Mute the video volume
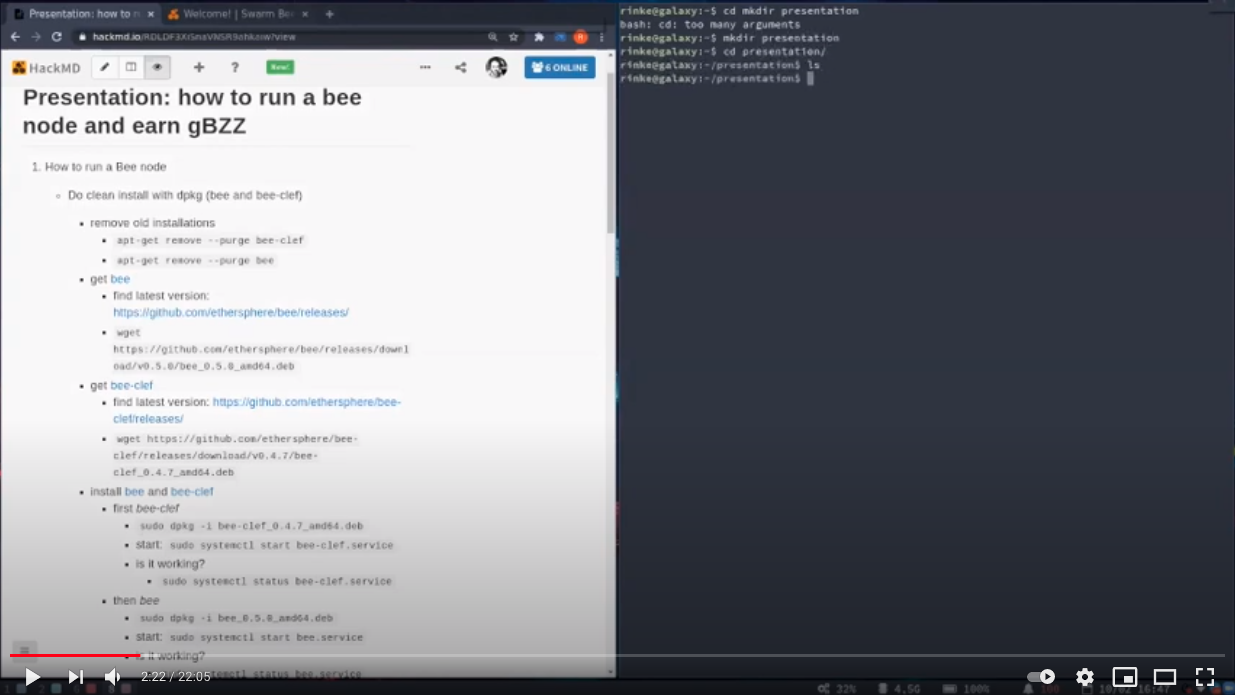Image resolution: width=1235 pixels, height=695 pixels. click(x=113, y=677)
